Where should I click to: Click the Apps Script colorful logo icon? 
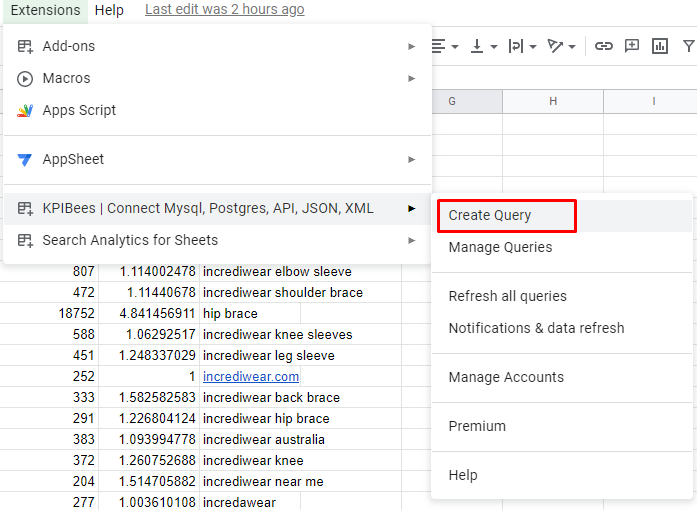pos(25,110)
